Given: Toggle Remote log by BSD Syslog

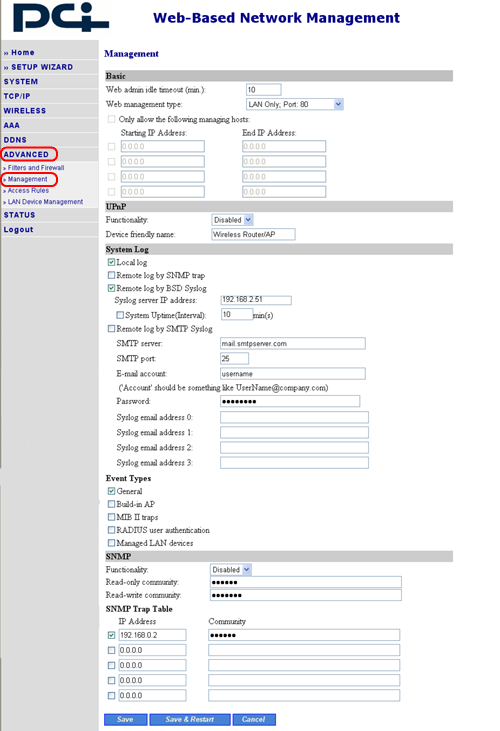Looking at the screenshot, I should [111, 288].
